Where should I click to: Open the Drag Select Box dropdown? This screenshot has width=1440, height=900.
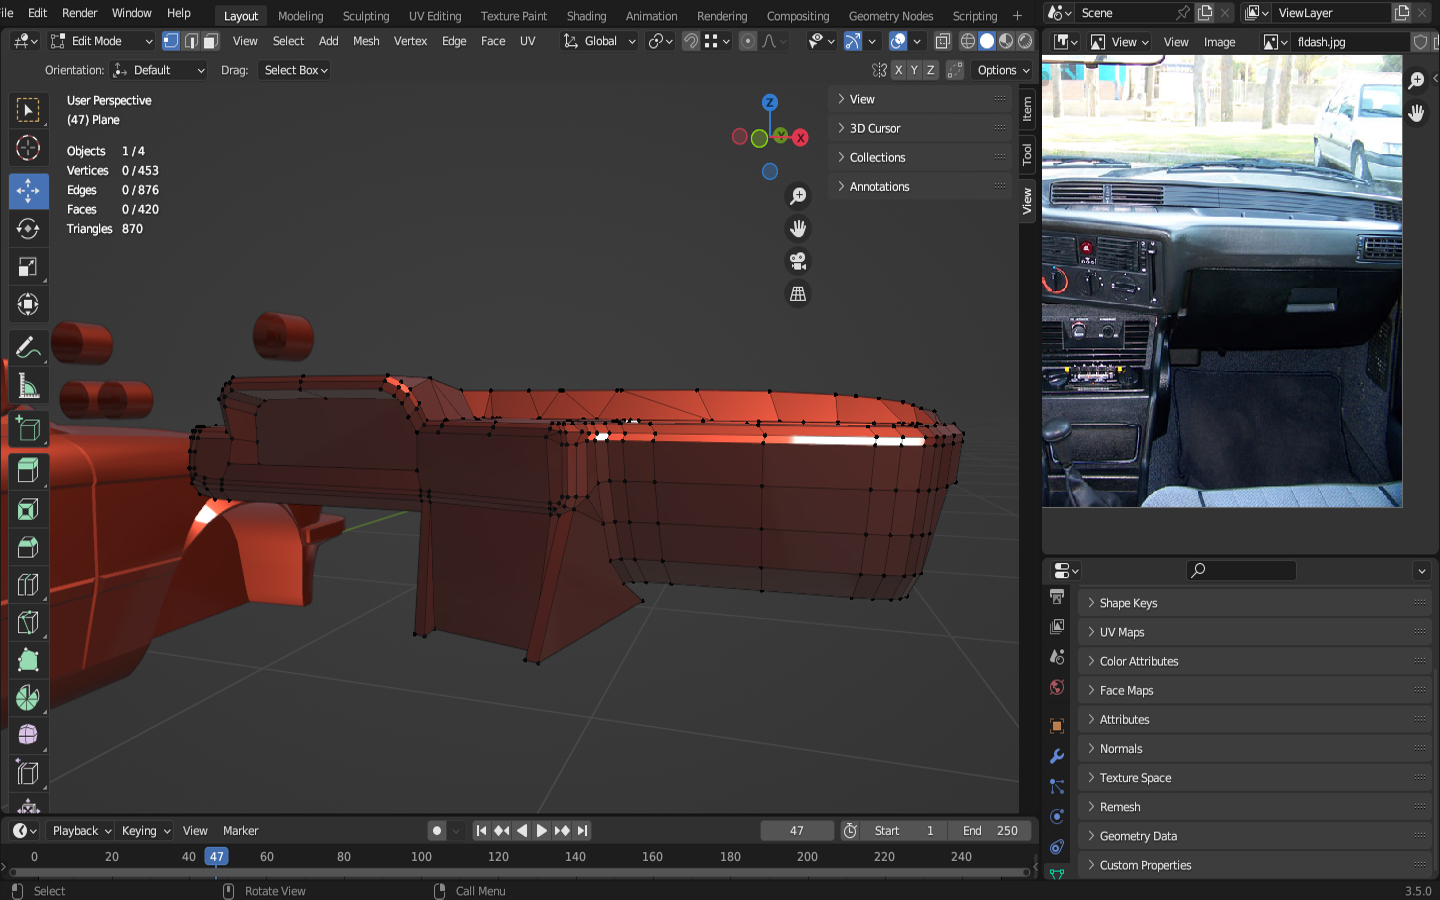295,70
